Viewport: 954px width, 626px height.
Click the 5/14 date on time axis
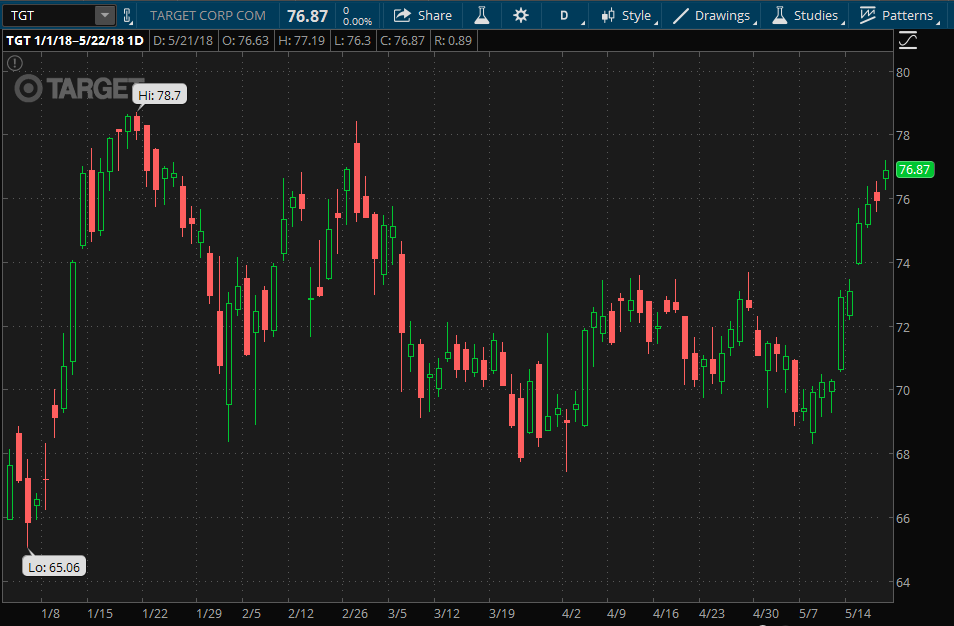857,613
